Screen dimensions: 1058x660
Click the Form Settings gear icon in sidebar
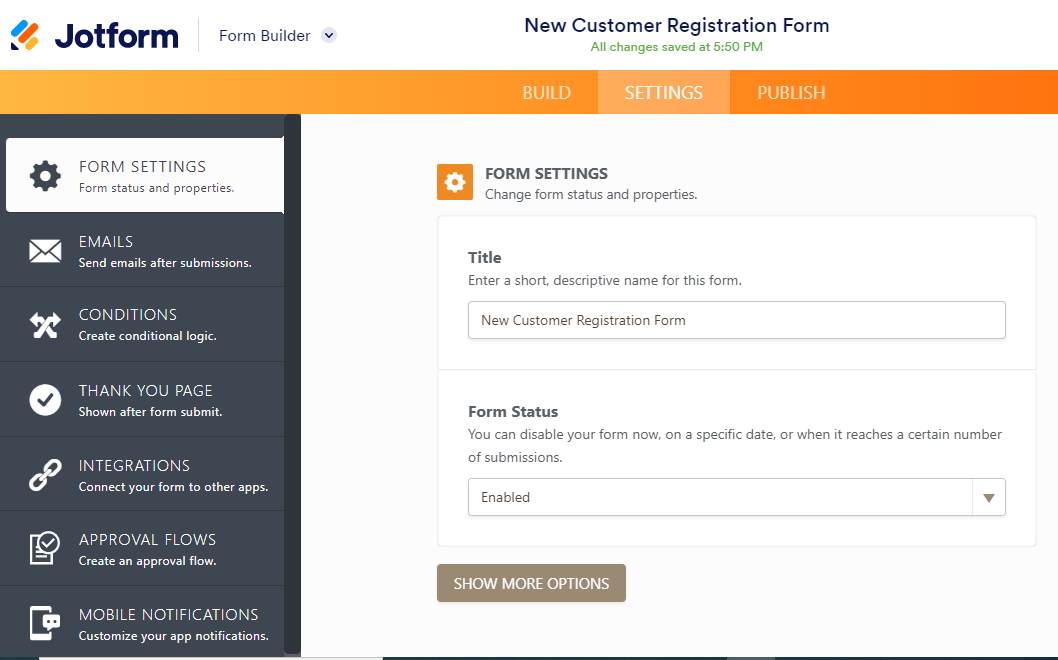coord(45,175)
